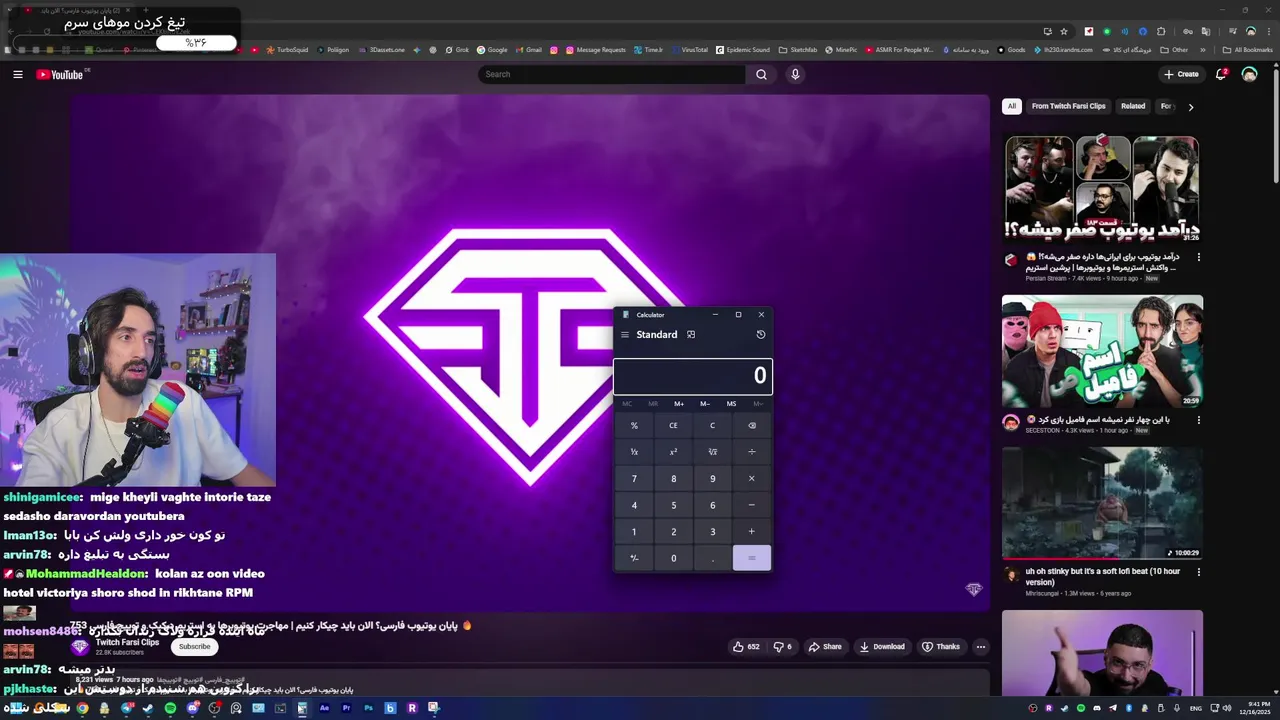Screen dimensions: 1280x720
Task: Click the number 3 key
Action: coord(712,532)
